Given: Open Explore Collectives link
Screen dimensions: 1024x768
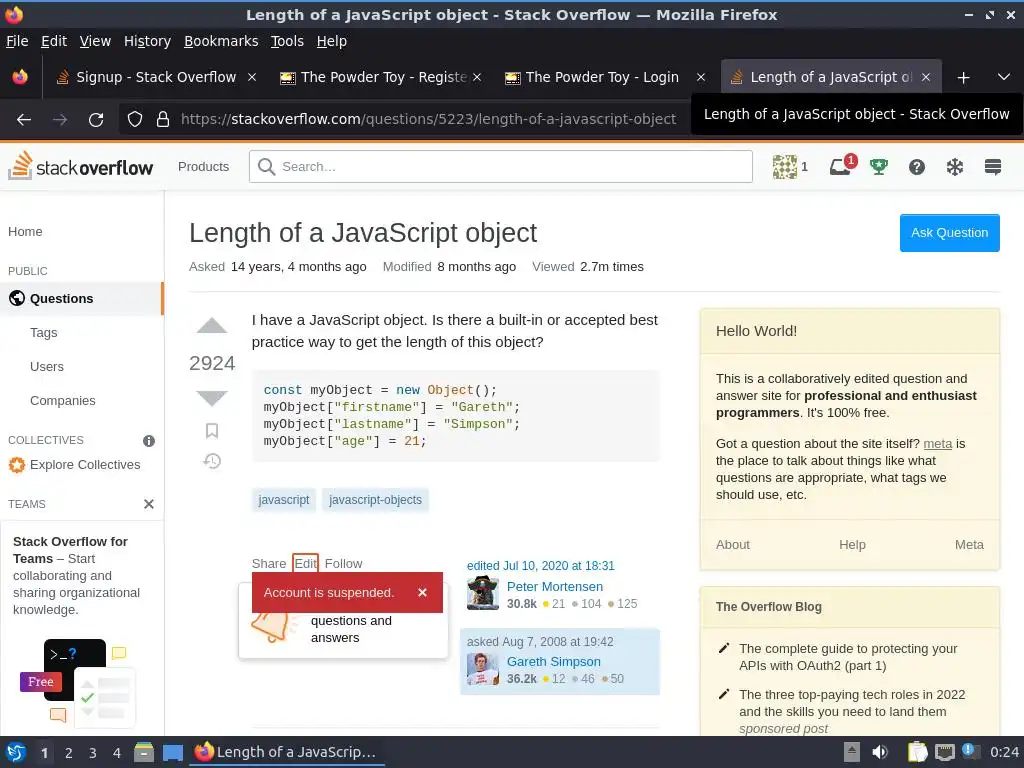Looking at the screenshot, I should tap(85, 464).
